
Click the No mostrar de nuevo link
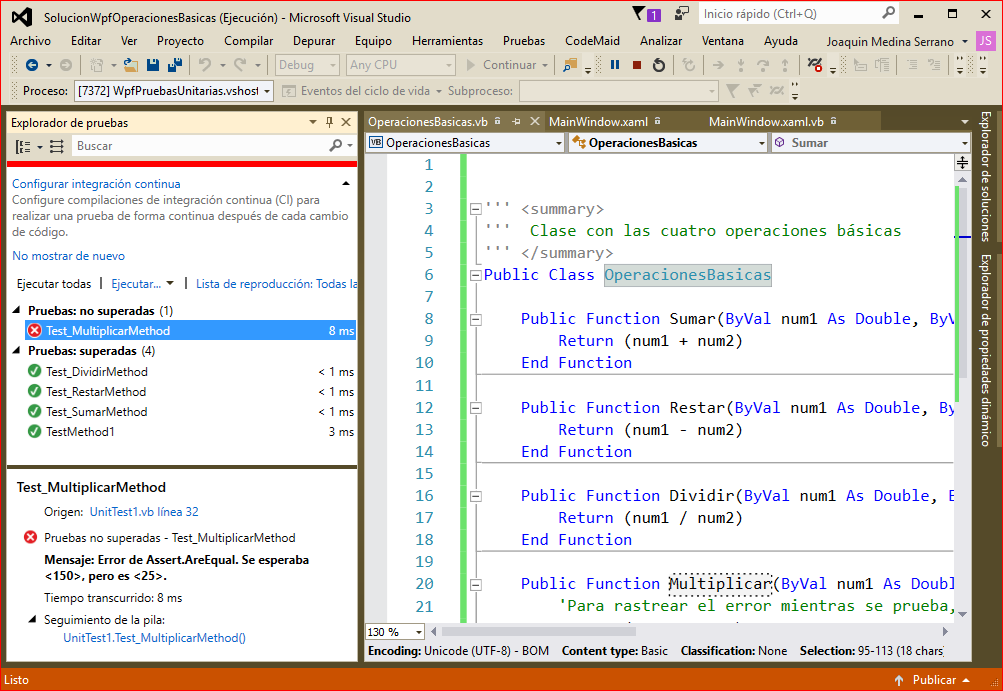(x=68, y=256)
